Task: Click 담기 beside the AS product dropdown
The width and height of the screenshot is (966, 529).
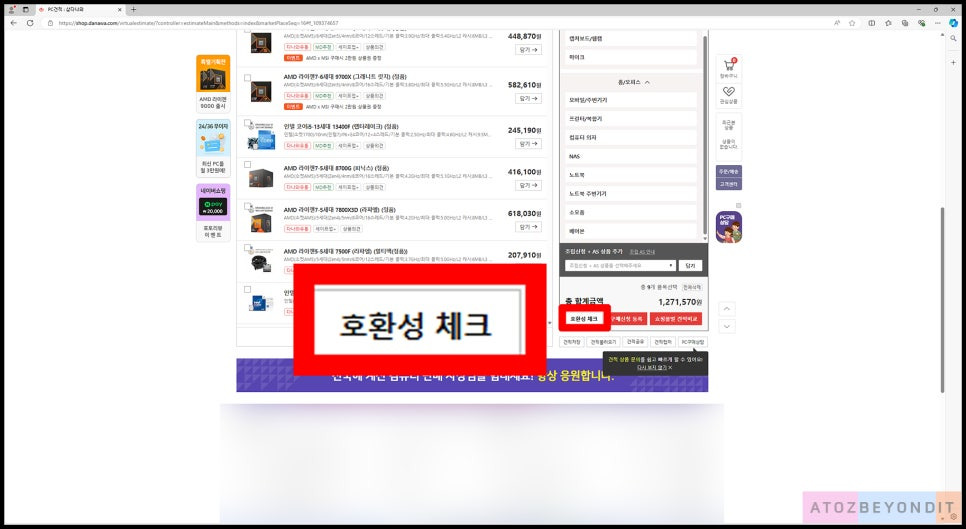Action: tap(690, 265)
